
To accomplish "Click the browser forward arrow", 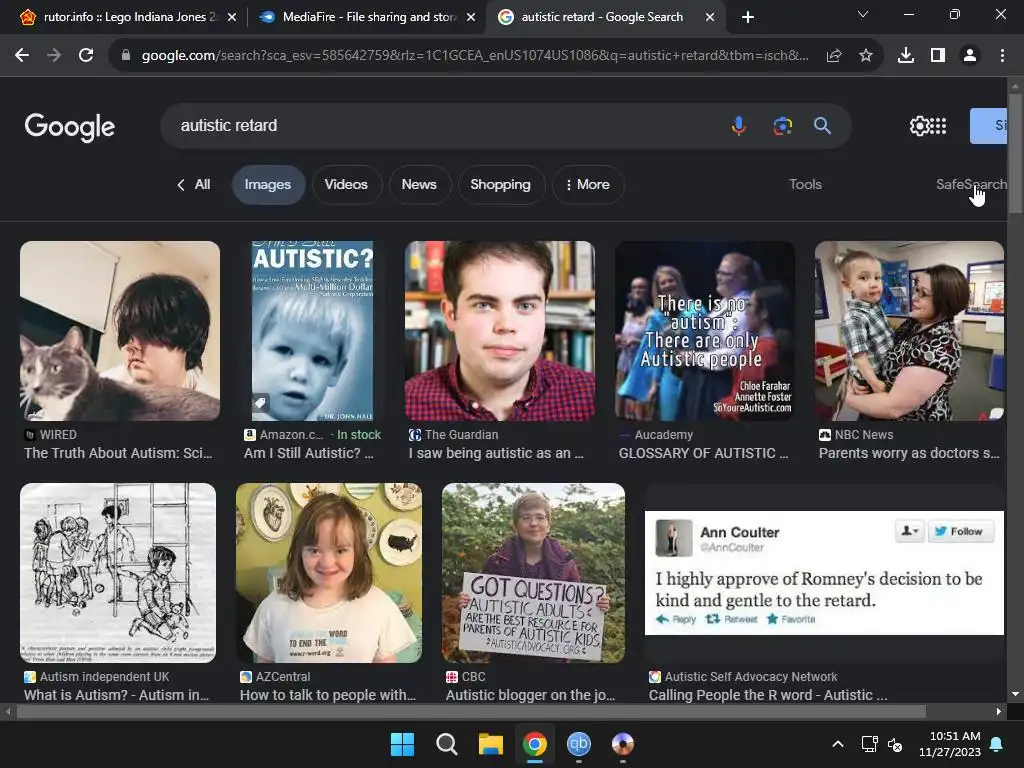I will pos(54,56).
